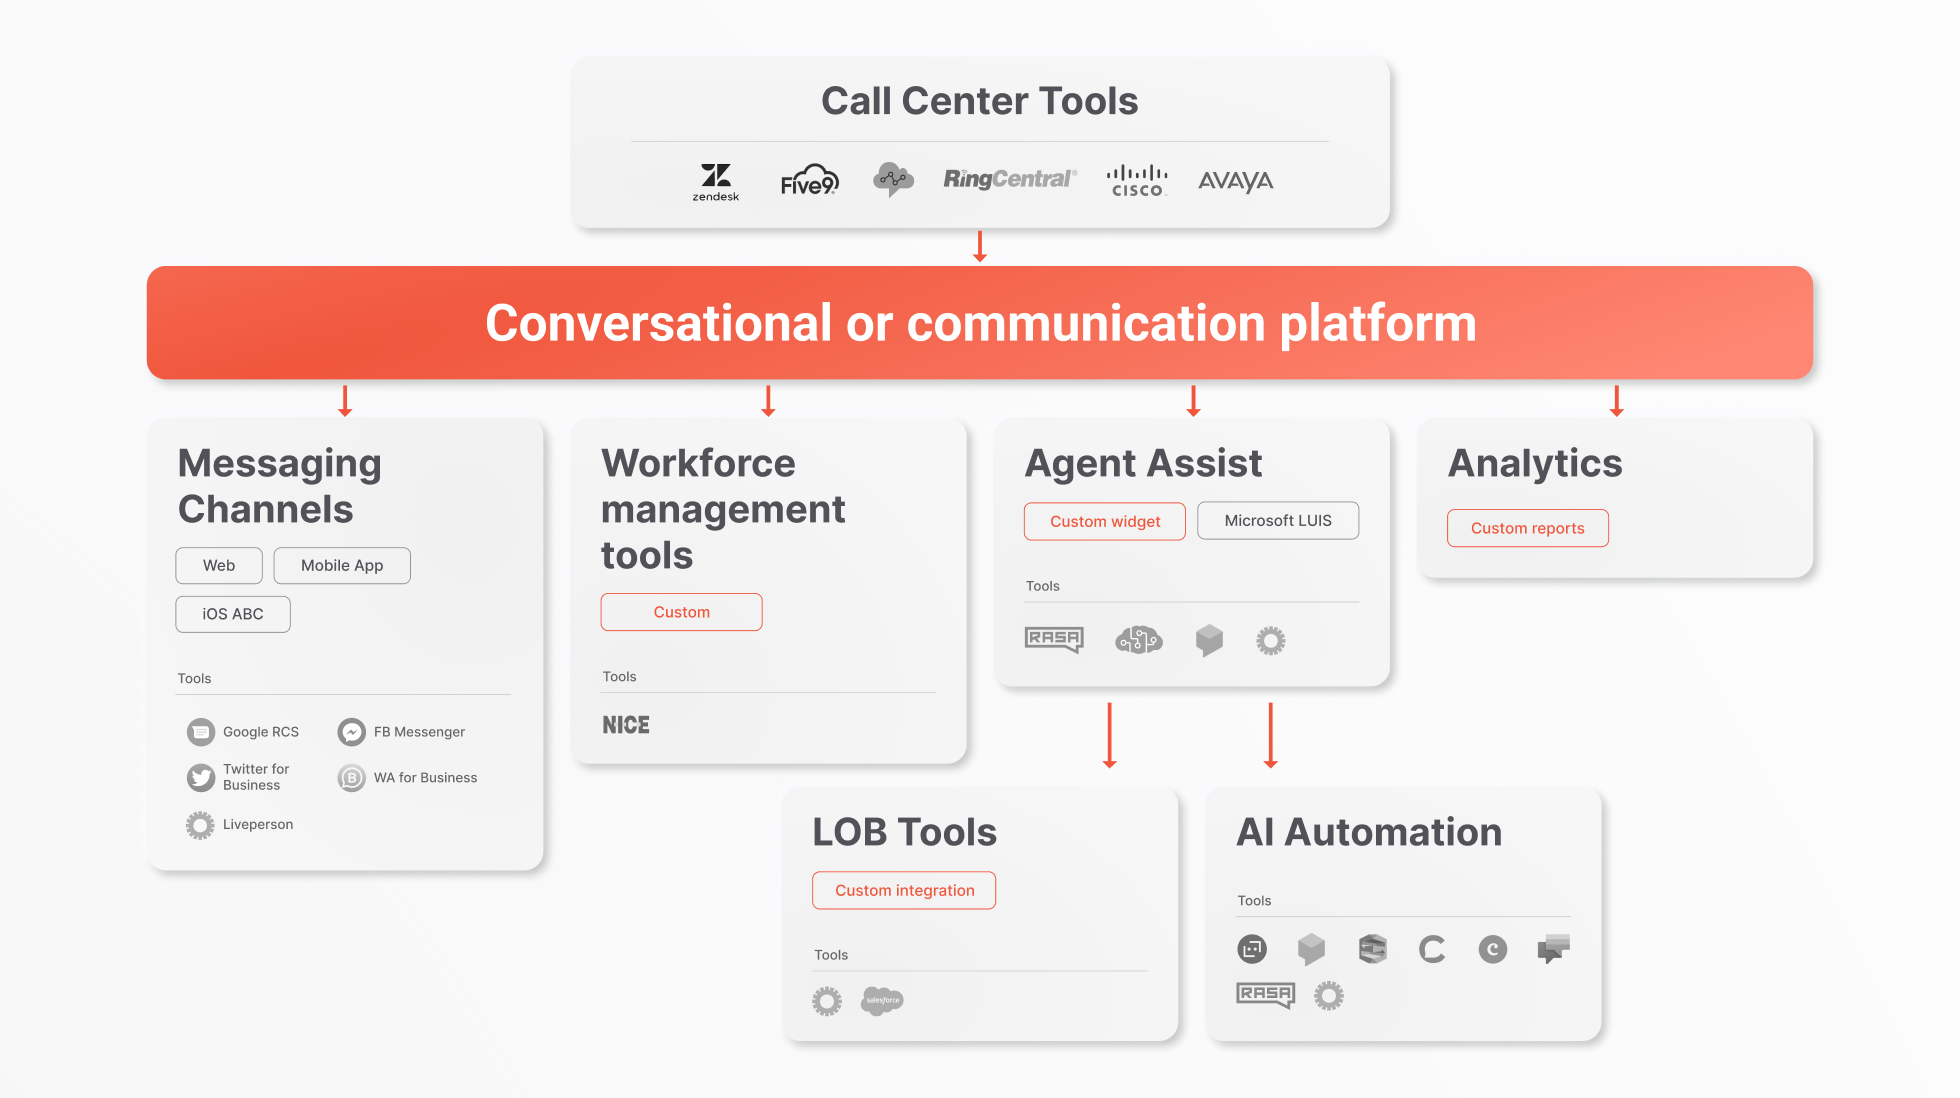Select the Custom reports option in Analytics
The image size is (1960, 1098).
[1527, 525]
